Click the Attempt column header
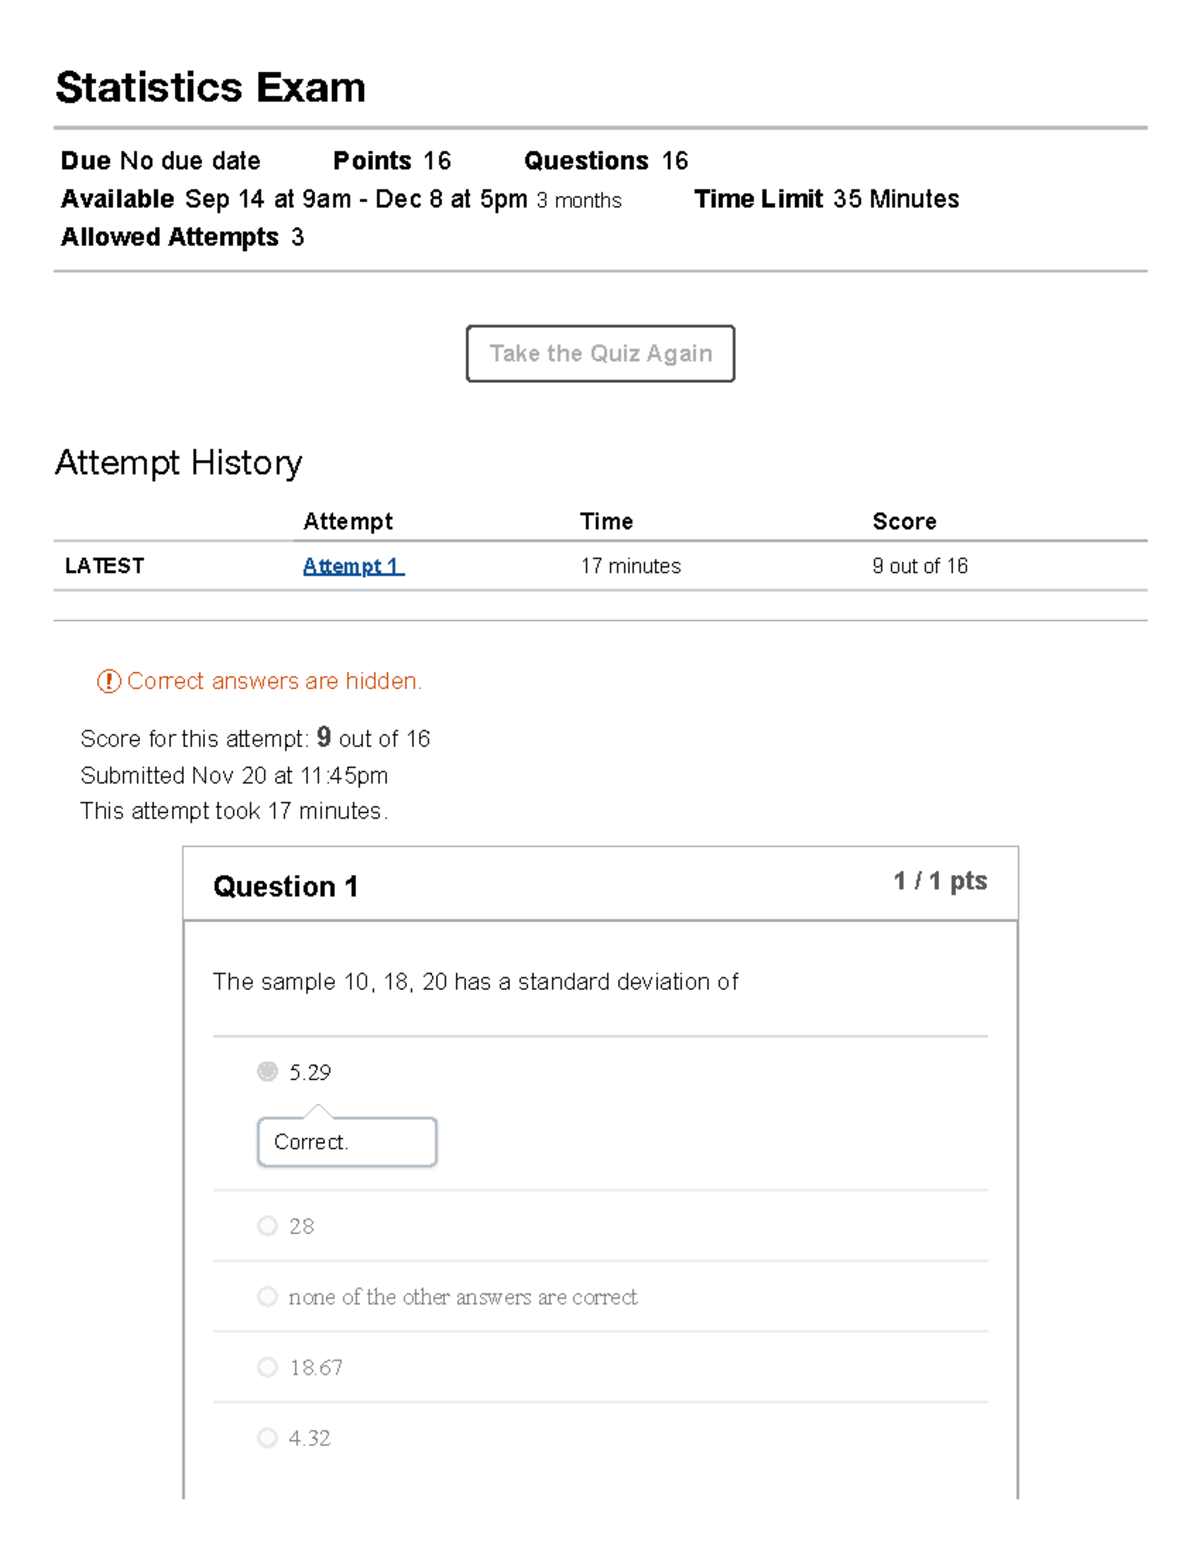Viewport: 1200px width, 1553px height. (348, 520)
